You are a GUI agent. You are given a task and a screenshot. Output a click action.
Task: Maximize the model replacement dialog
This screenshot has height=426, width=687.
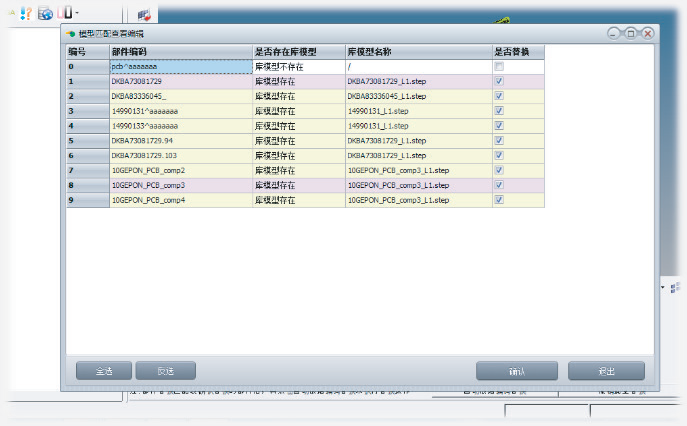631,34
